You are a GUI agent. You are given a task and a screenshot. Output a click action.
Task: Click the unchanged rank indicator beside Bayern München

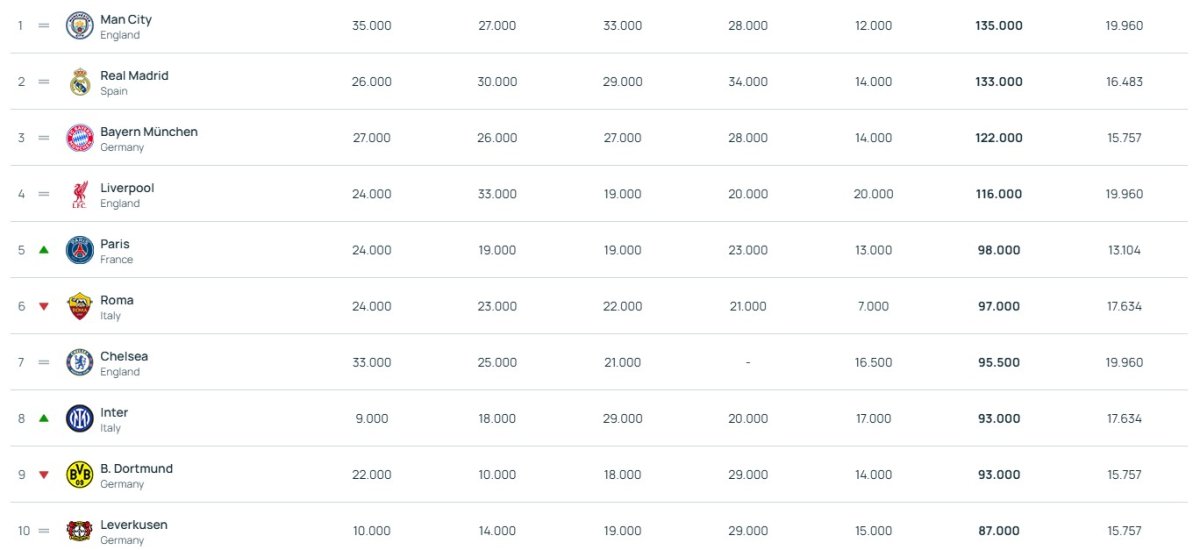pyautogui.click(x=44, y=138)
